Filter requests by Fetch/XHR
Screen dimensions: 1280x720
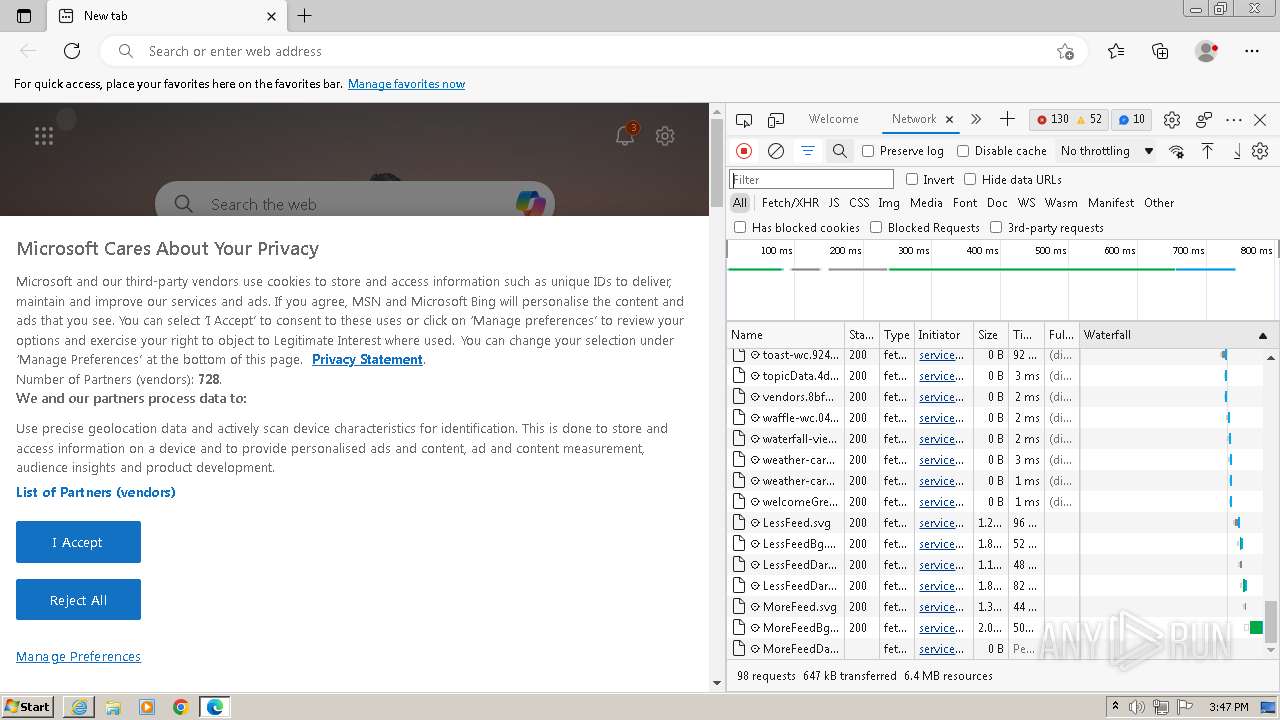click(x=790, y=203)
